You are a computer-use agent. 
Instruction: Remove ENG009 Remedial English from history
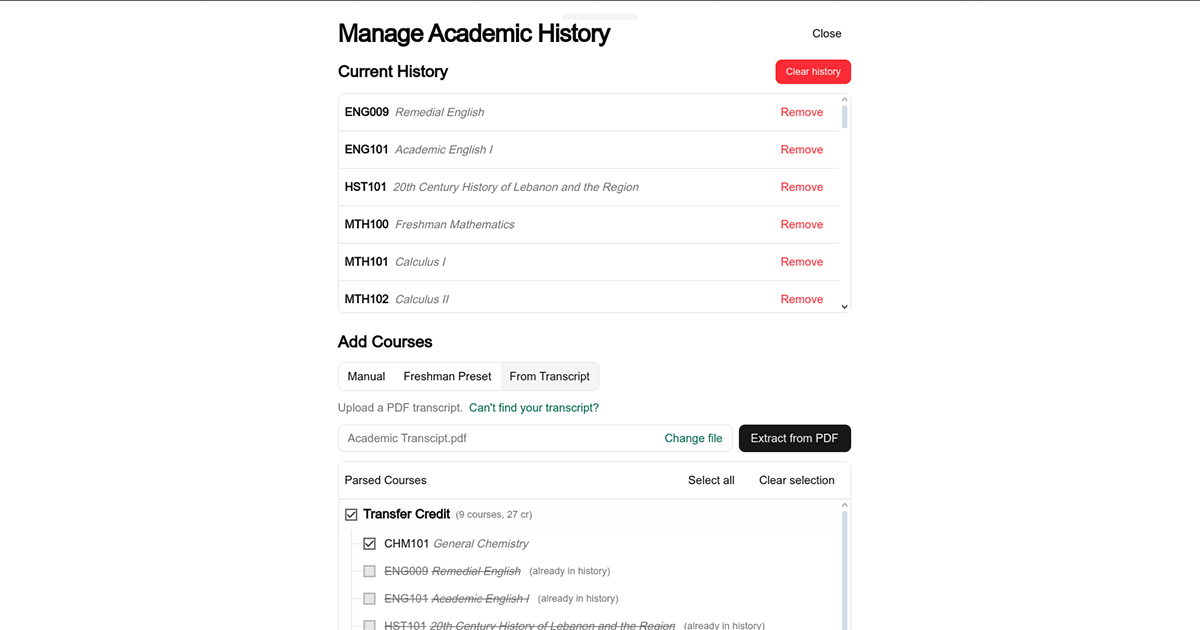(x=801, y=112)
